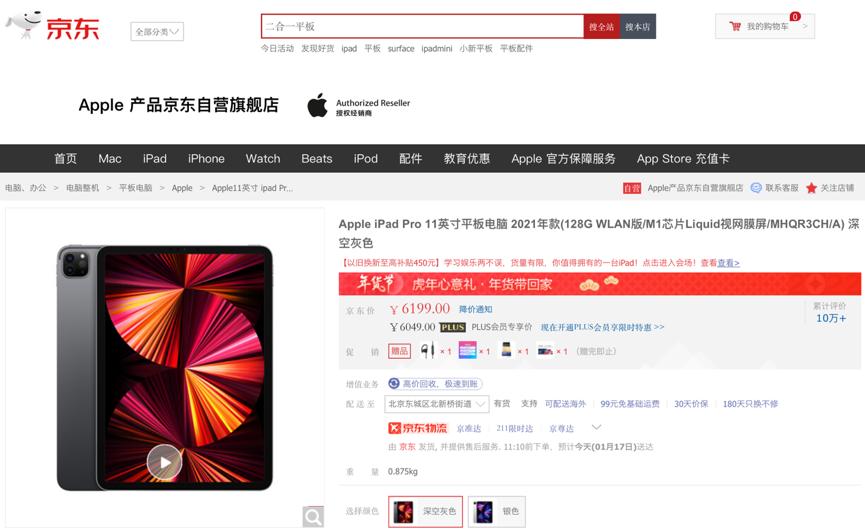This screenshot has width=865, height=530.
Task: Open the 配件 nav tab
Action: tap(410, 158)
